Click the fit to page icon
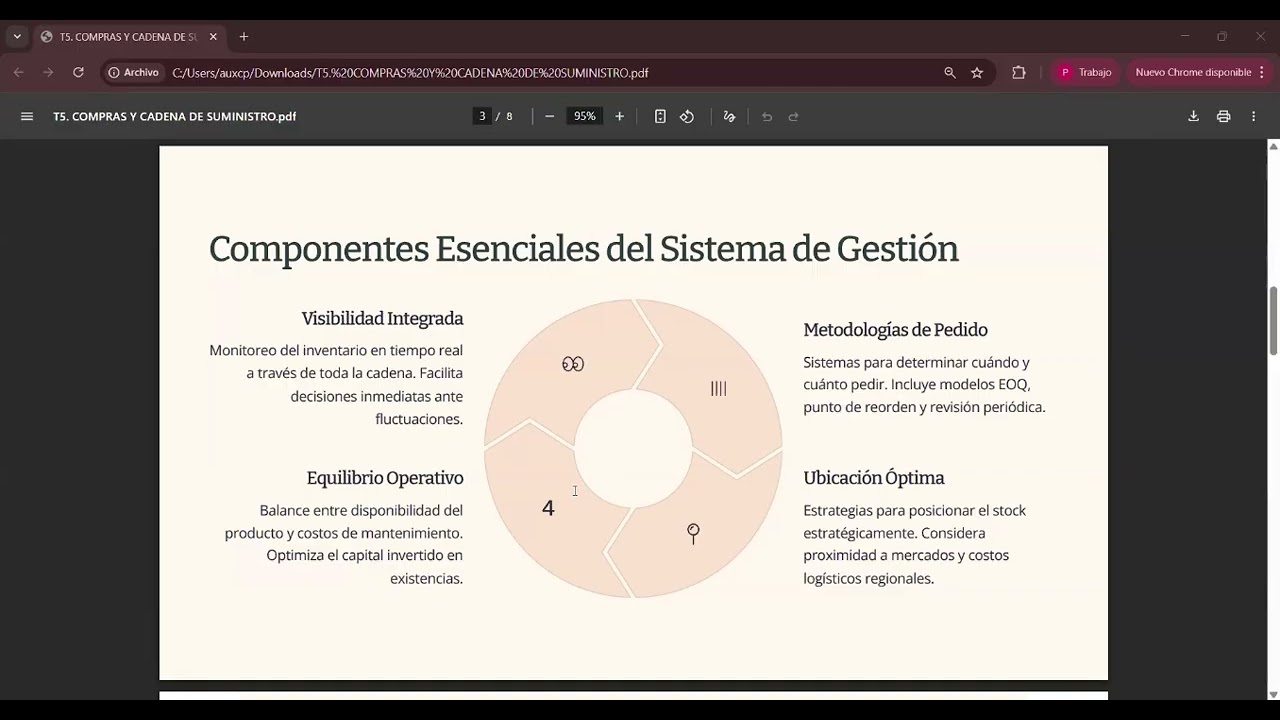This screenshot has width=1280, height=720. (x=660, y=117)
